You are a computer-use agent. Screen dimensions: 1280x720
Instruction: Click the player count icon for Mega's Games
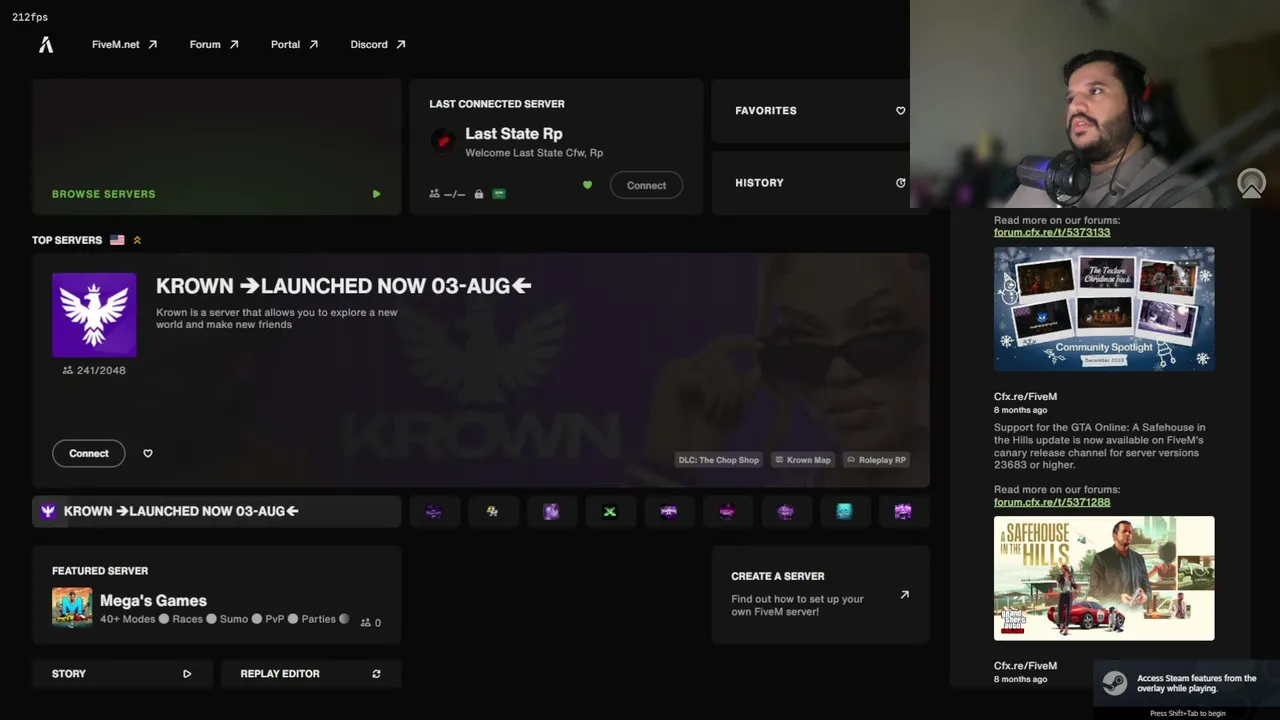point(366,622)
